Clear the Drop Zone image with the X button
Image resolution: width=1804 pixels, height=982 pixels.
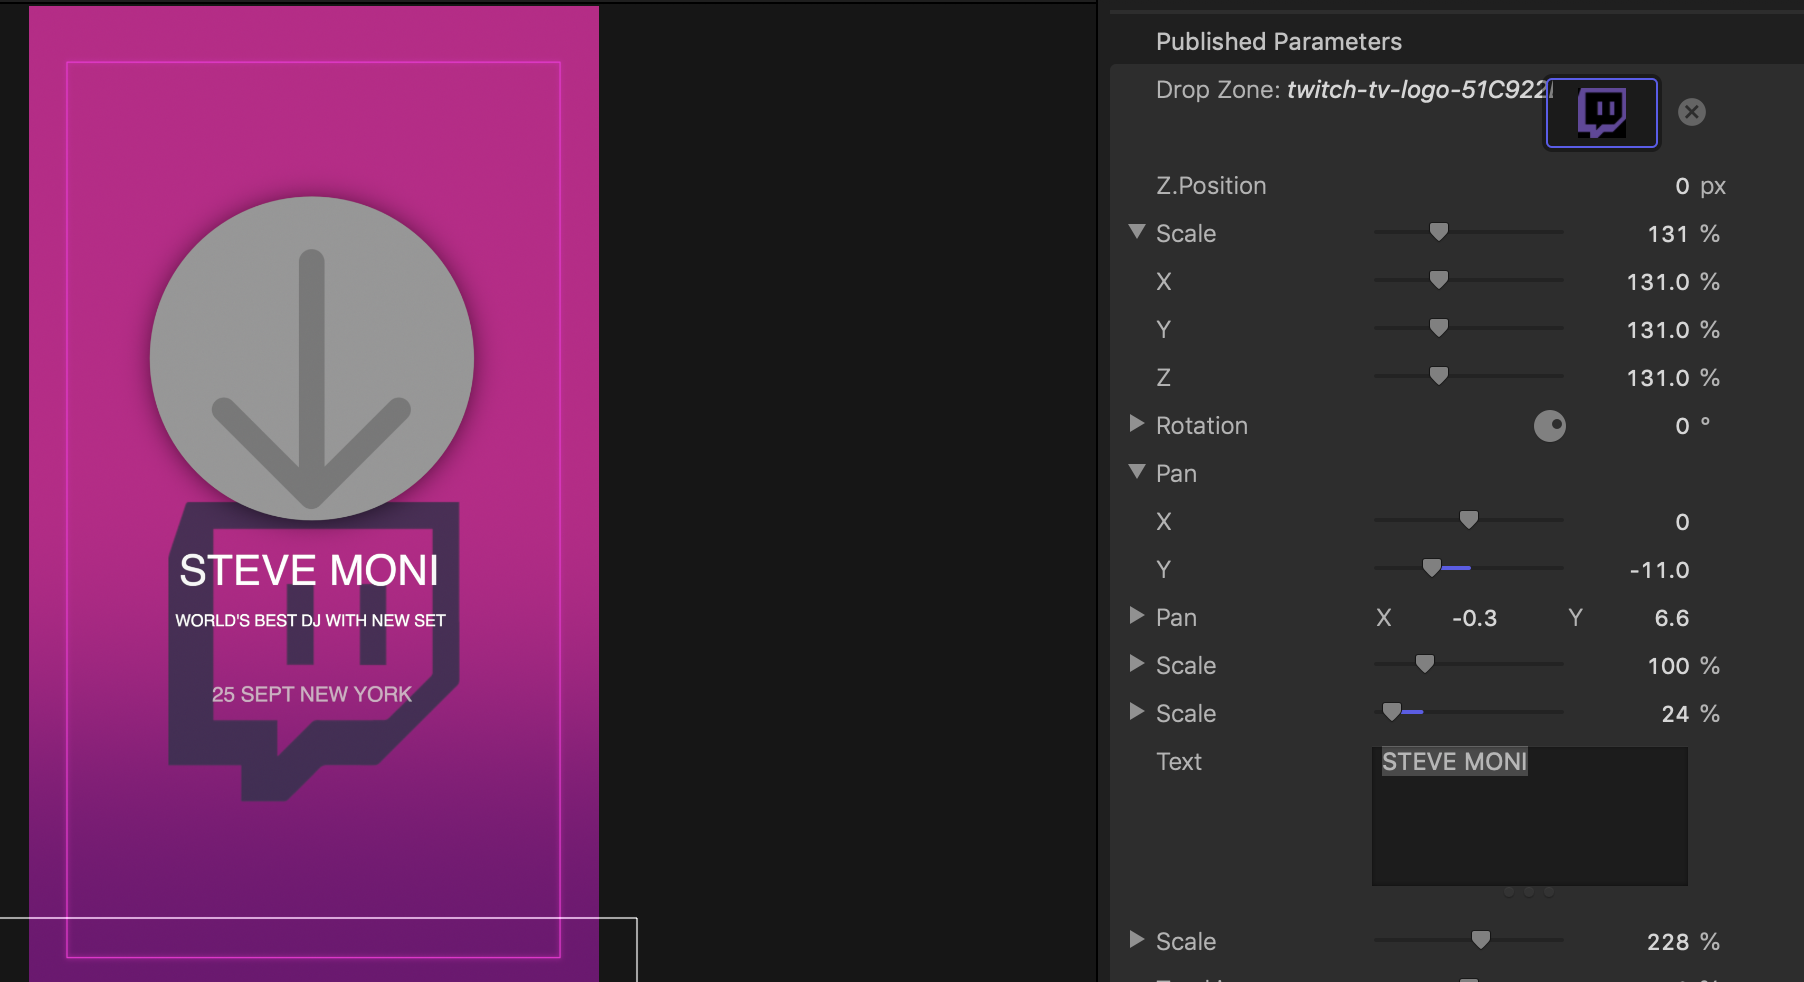(1691, 112)
